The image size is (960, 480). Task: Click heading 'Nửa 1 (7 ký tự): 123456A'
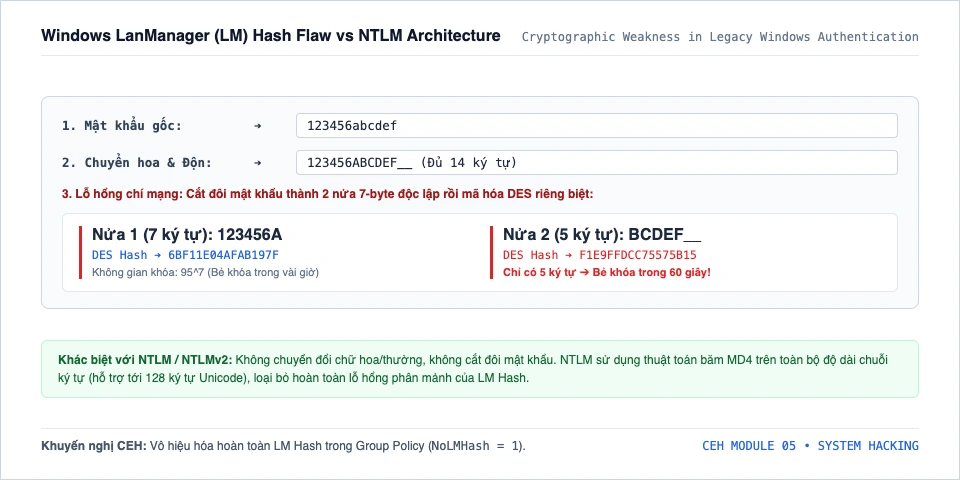click(x=187, y=234)
